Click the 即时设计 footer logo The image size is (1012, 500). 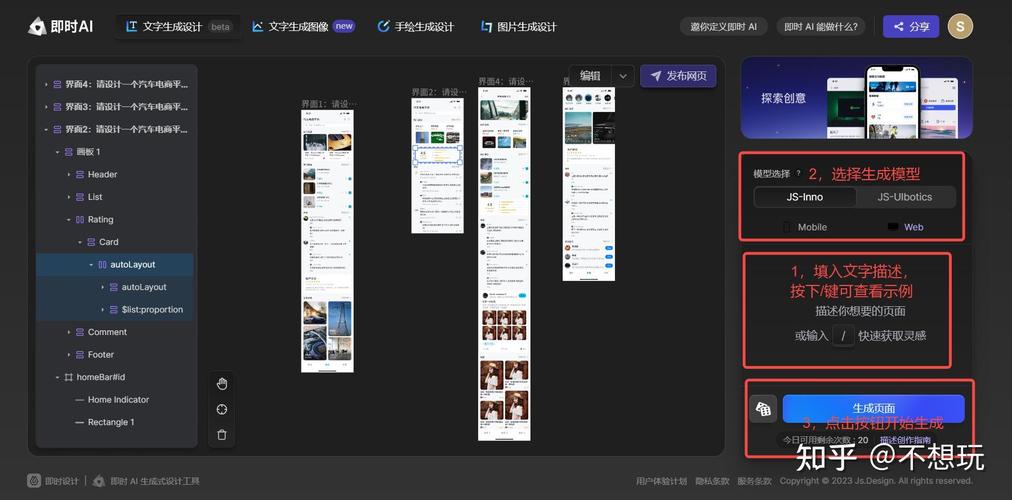coord(52,481)
